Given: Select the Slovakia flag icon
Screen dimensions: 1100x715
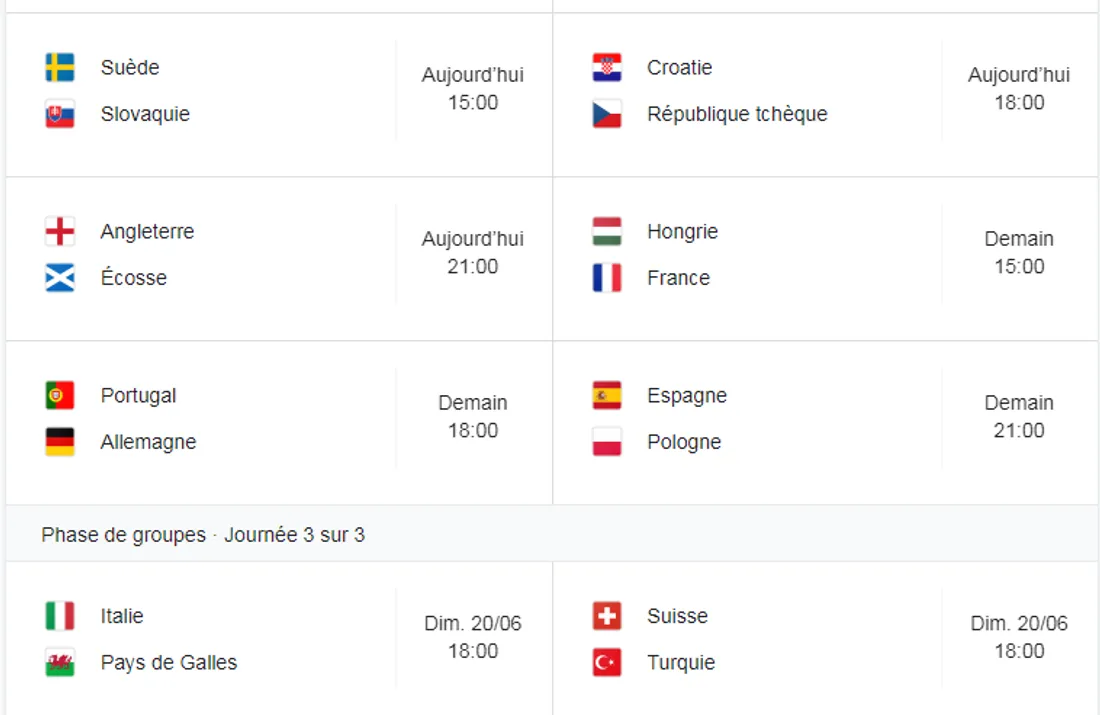Looking at the screenshot, I should coord(60,114).
